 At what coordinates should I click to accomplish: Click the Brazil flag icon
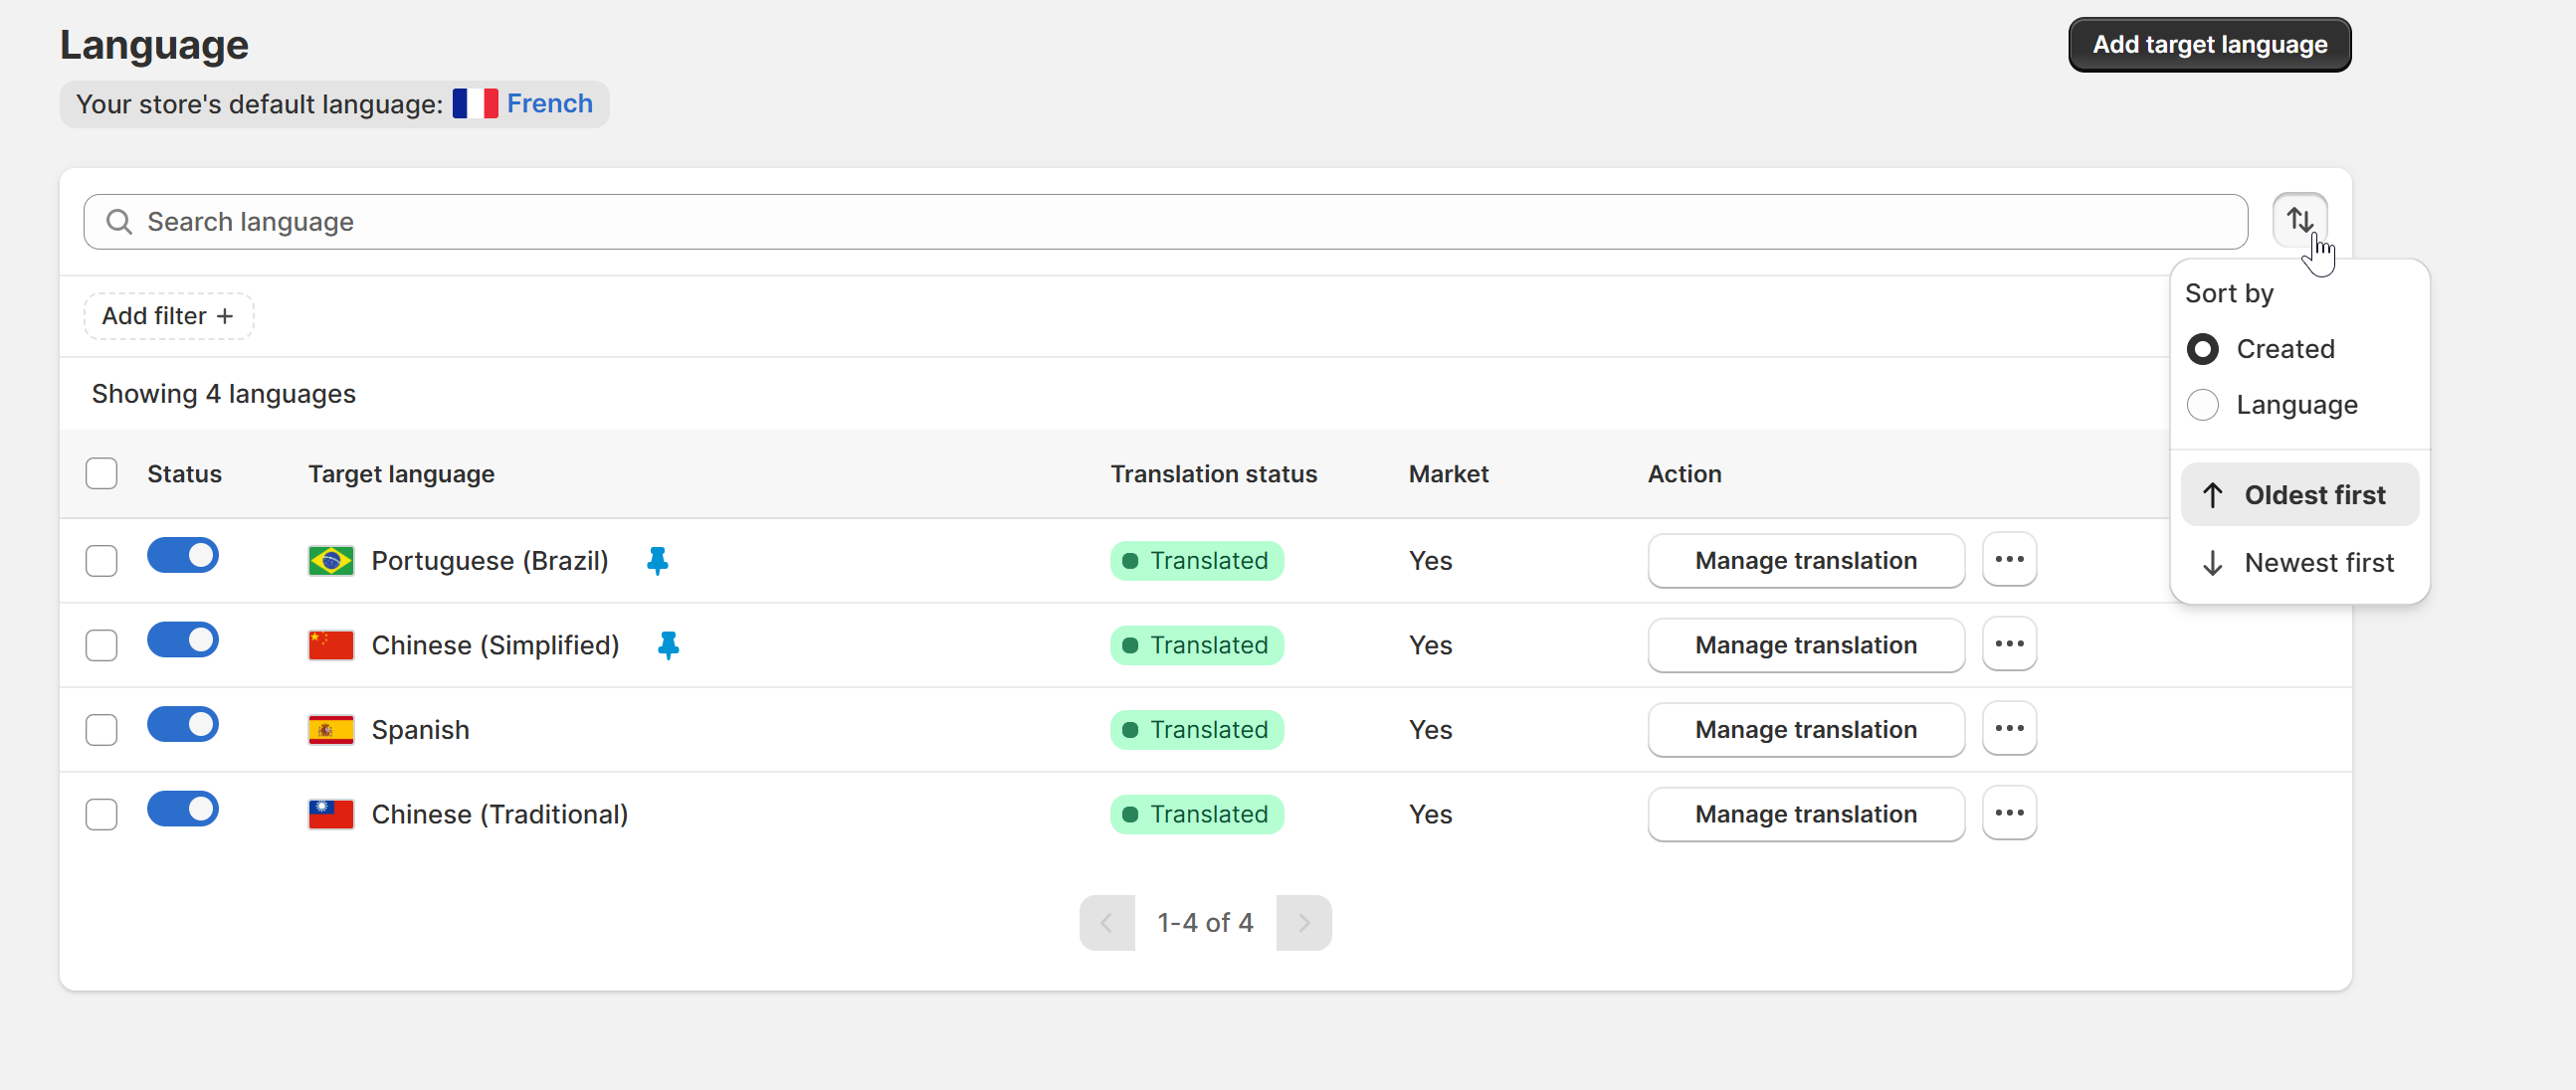[331, 561]
